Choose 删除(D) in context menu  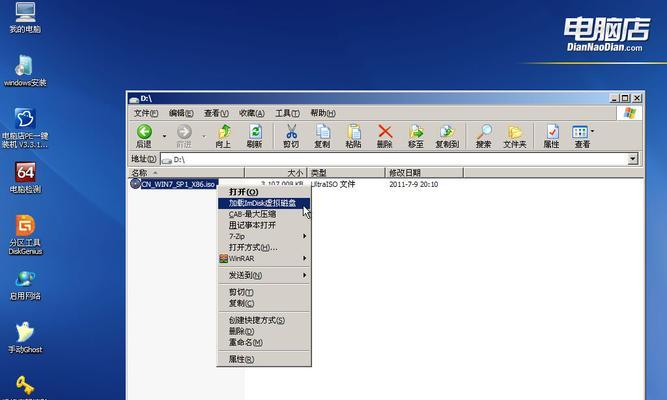click(264, 331)
